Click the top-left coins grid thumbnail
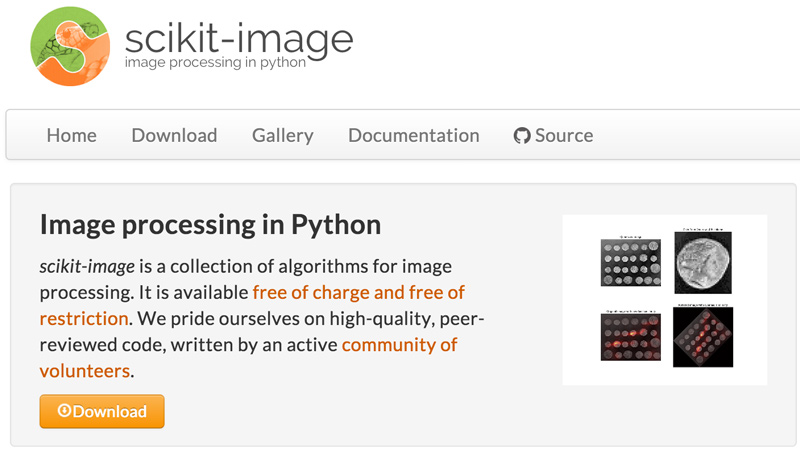This screenshot has height=451, width=800. point(631,261)
